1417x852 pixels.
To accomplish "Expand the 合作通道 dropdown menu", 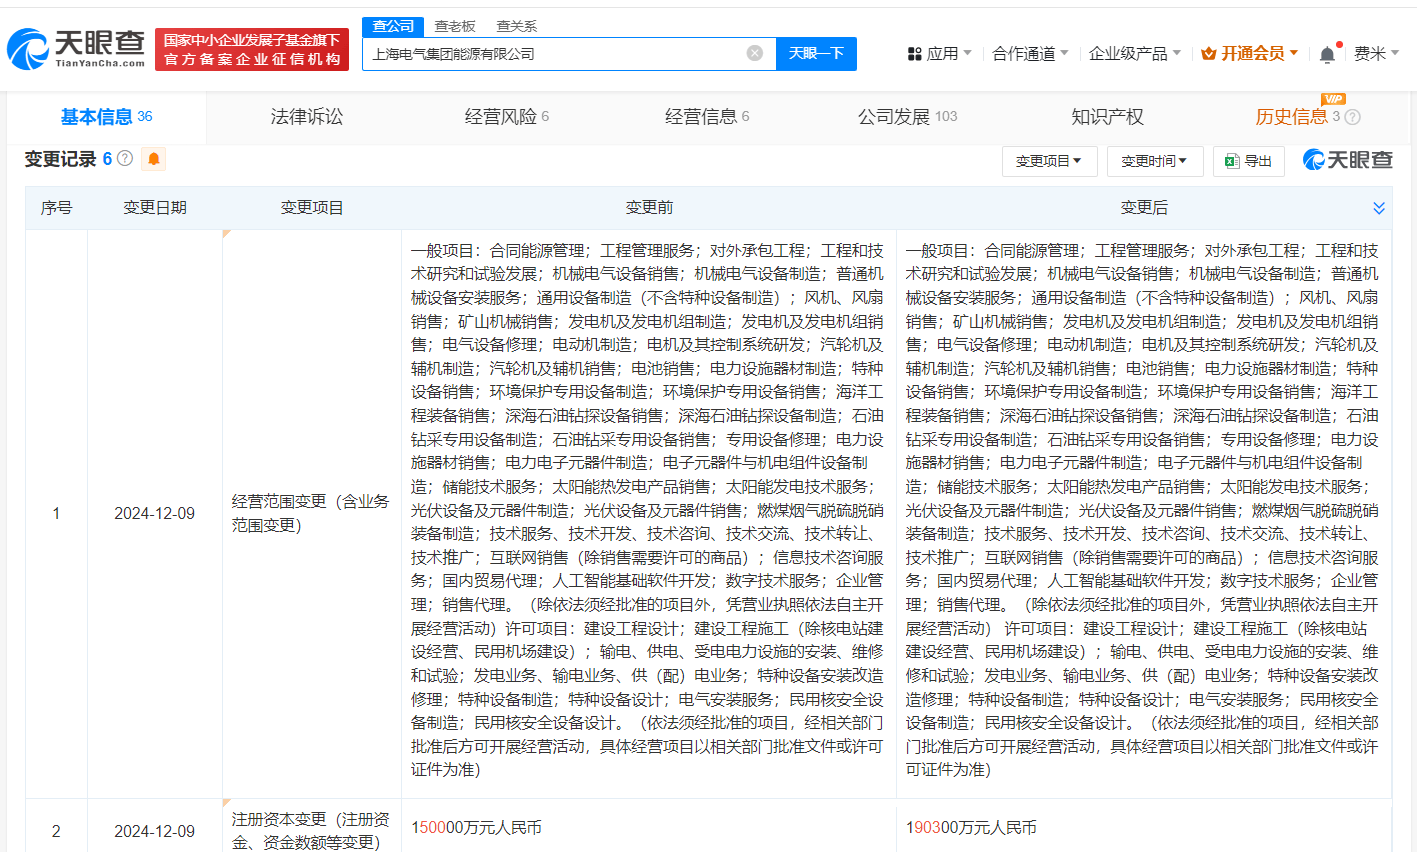I will 1030,53.
